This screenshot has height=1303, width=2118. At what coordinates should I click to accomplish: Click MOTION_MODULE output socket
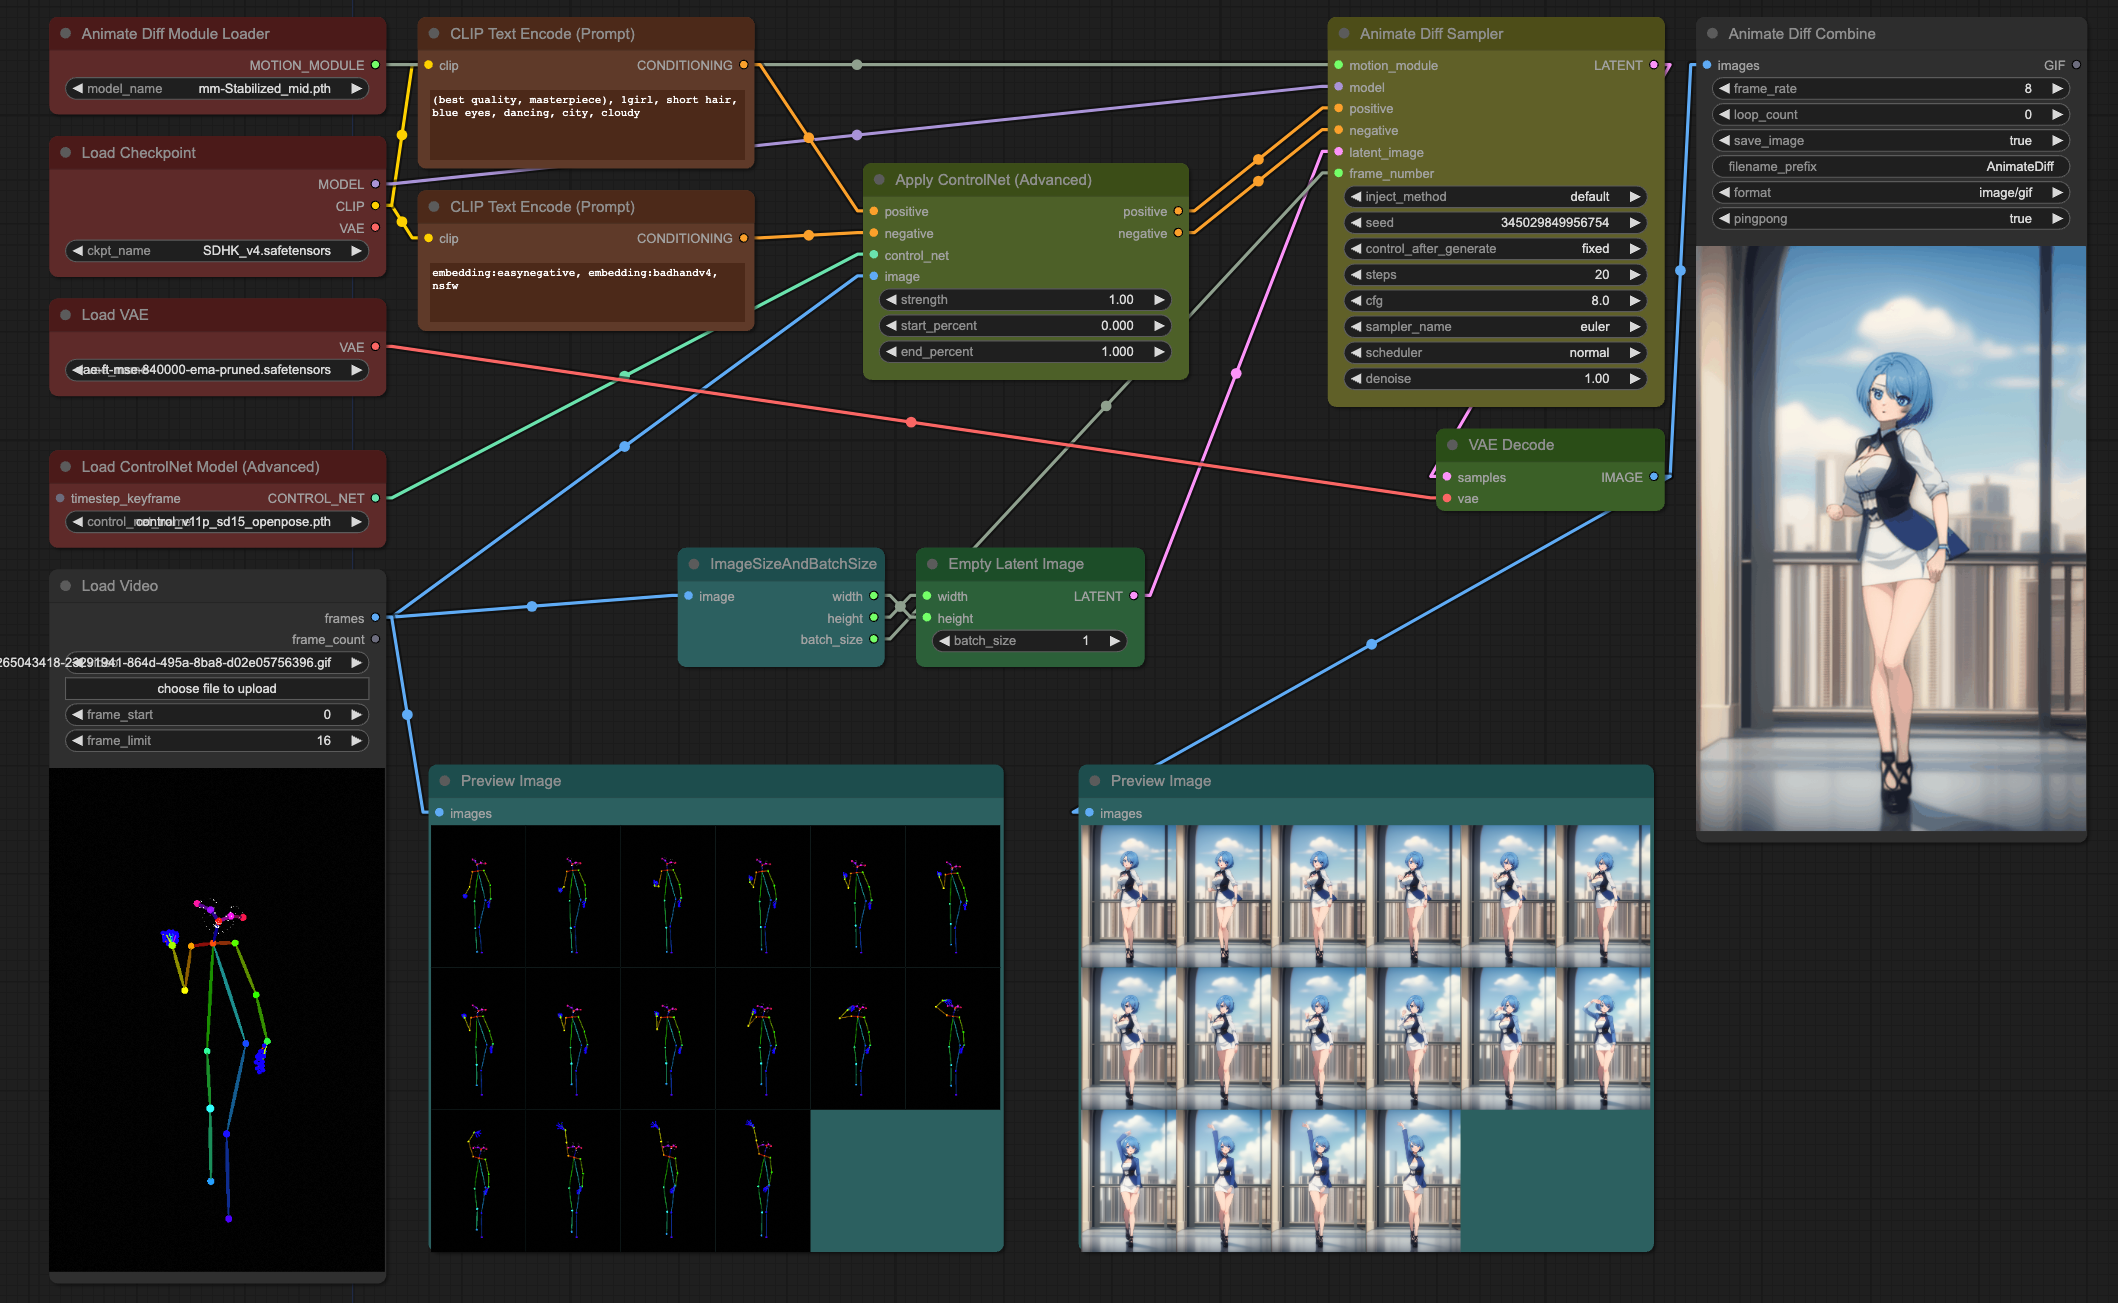pyautogui.click(x=375, y=65)
